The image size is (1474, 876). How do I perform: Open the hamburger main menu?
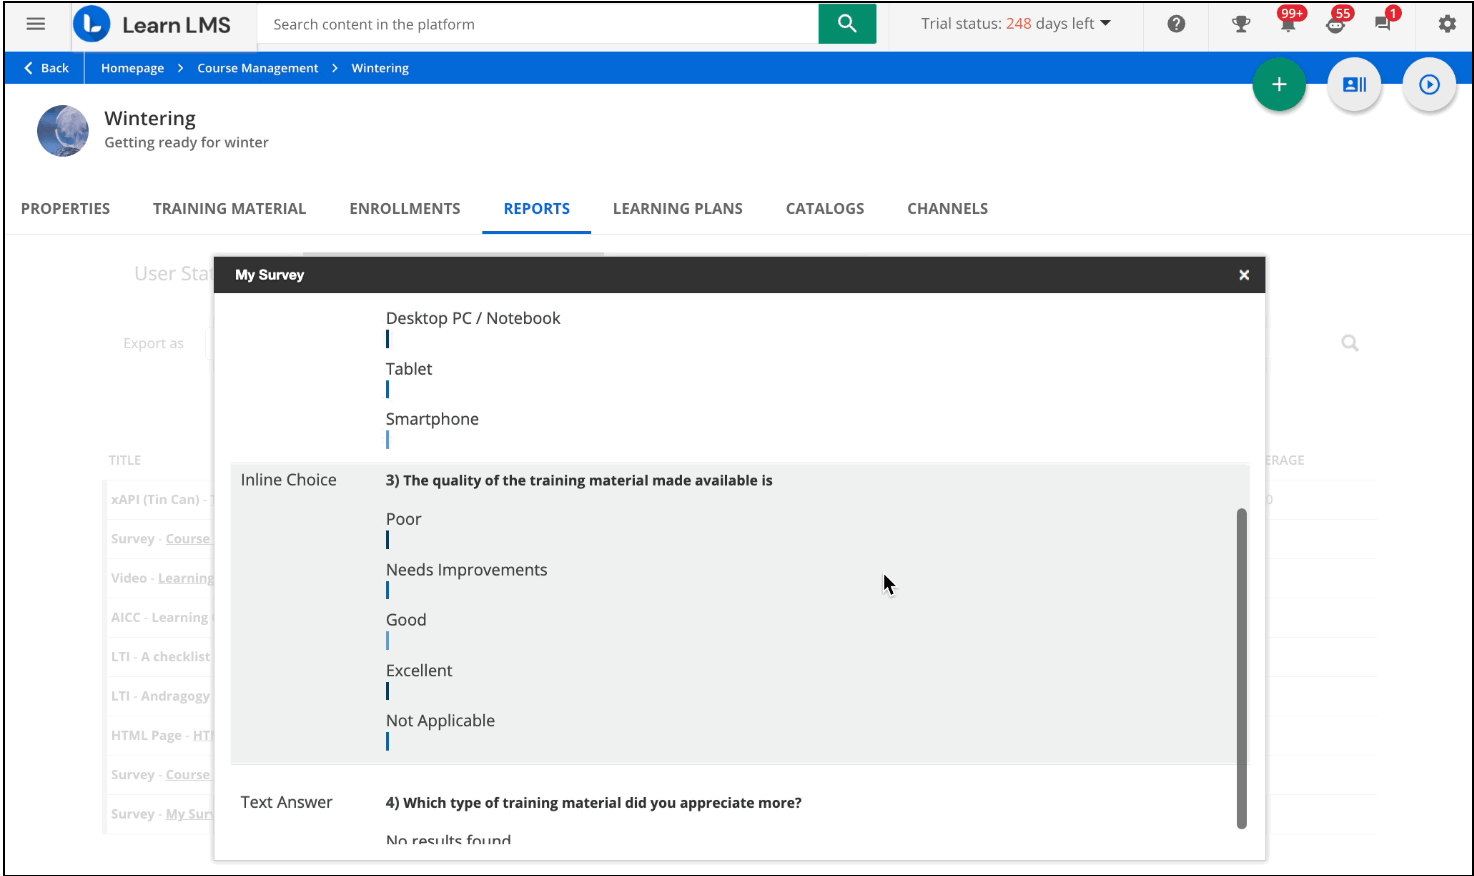pos(36,24)
